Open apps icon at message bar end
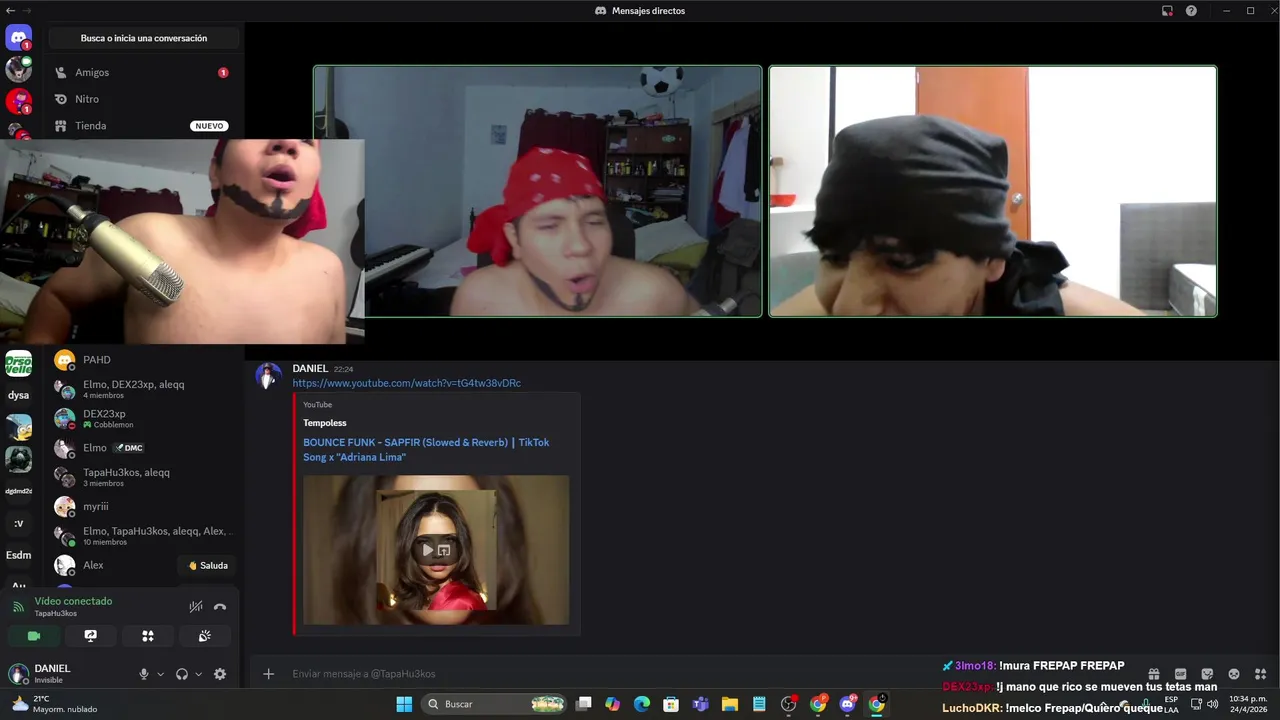1280x720 pixels. 1260,674
